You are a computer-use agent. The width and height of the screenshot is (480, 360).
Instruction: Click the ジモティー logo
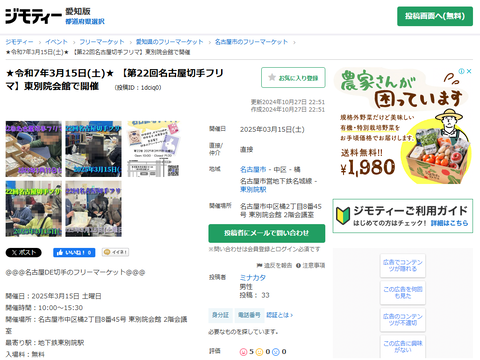(34, 16)
